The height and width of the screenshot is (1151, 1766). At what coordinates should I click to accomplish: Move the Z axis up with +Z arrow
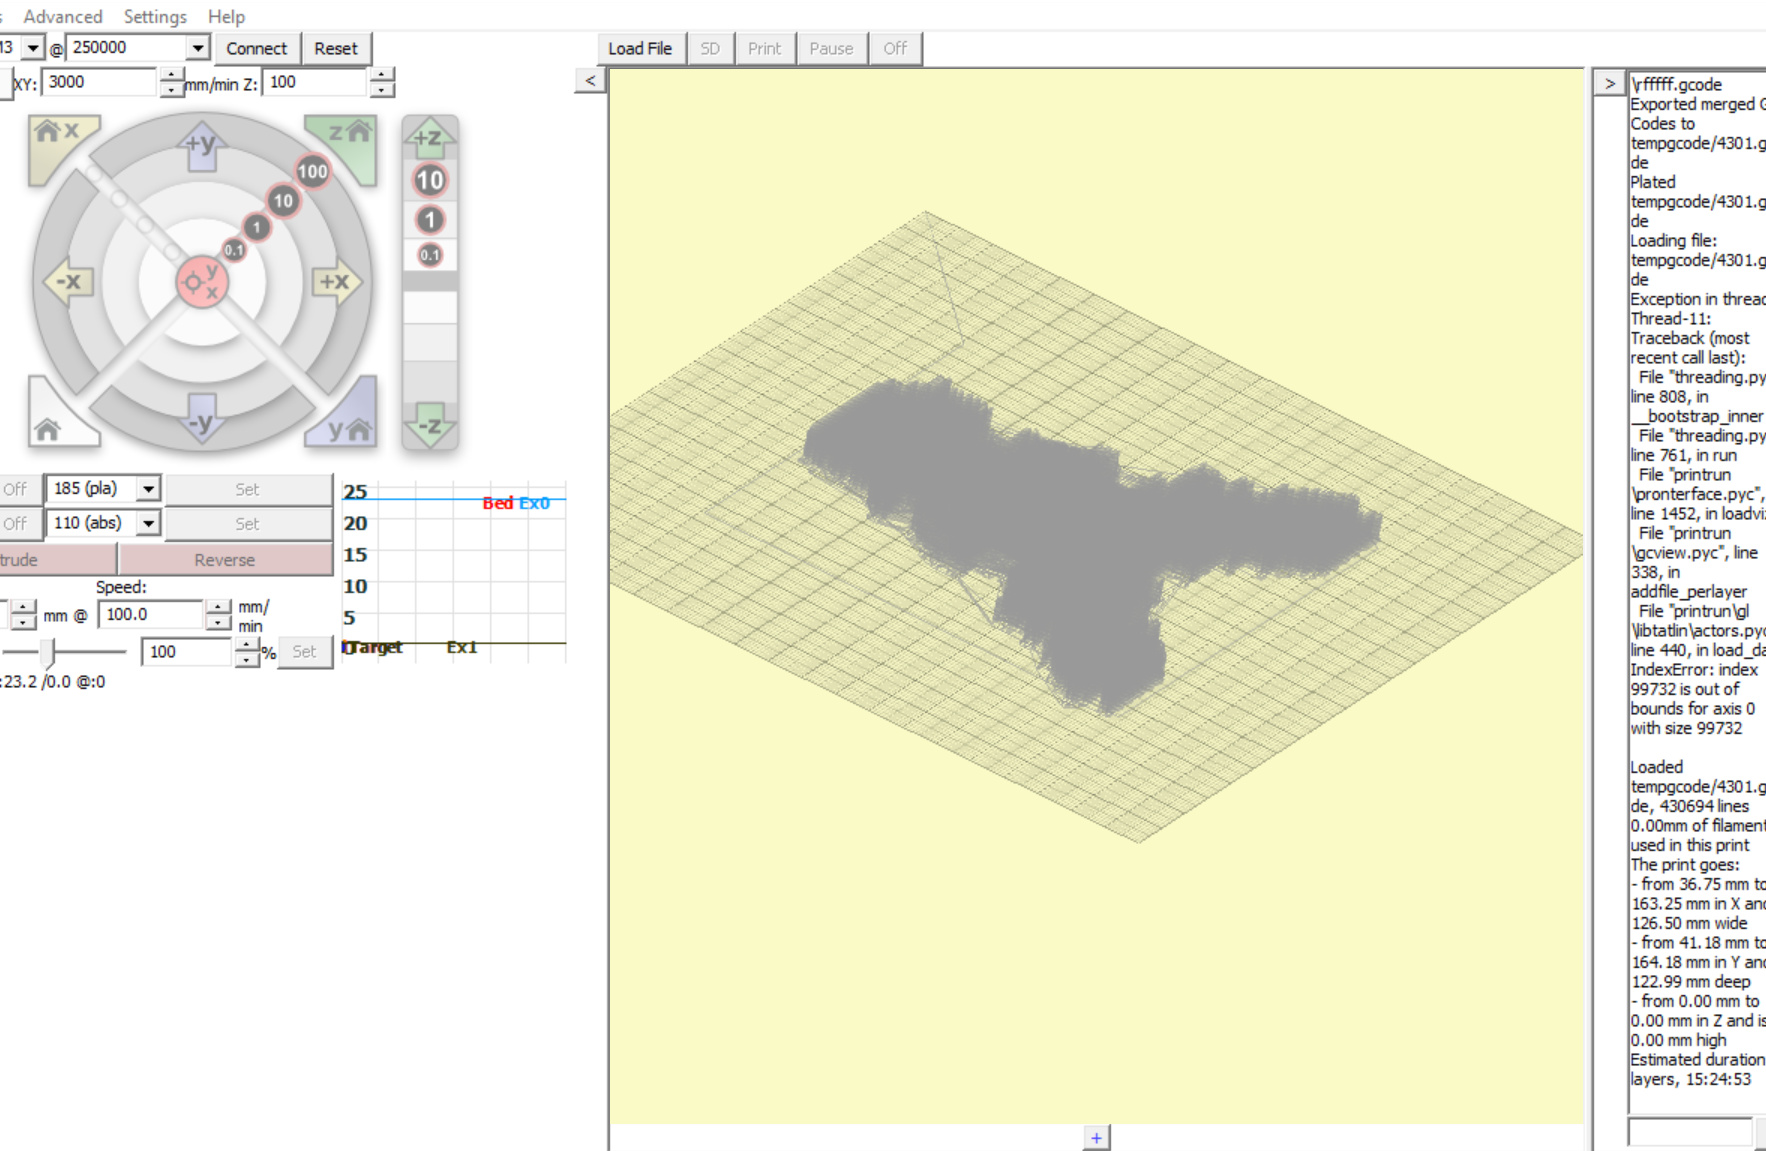point(429,138)
